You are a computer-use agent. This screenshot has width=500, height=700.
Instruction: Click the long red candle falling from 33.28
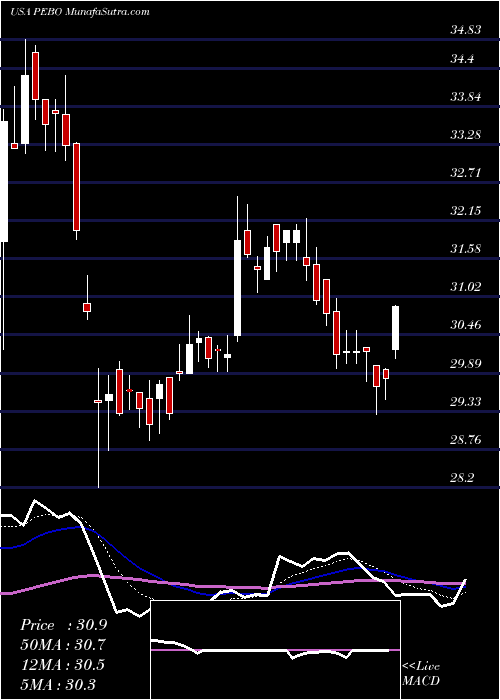pyautogui.click(x=77, y=187)
